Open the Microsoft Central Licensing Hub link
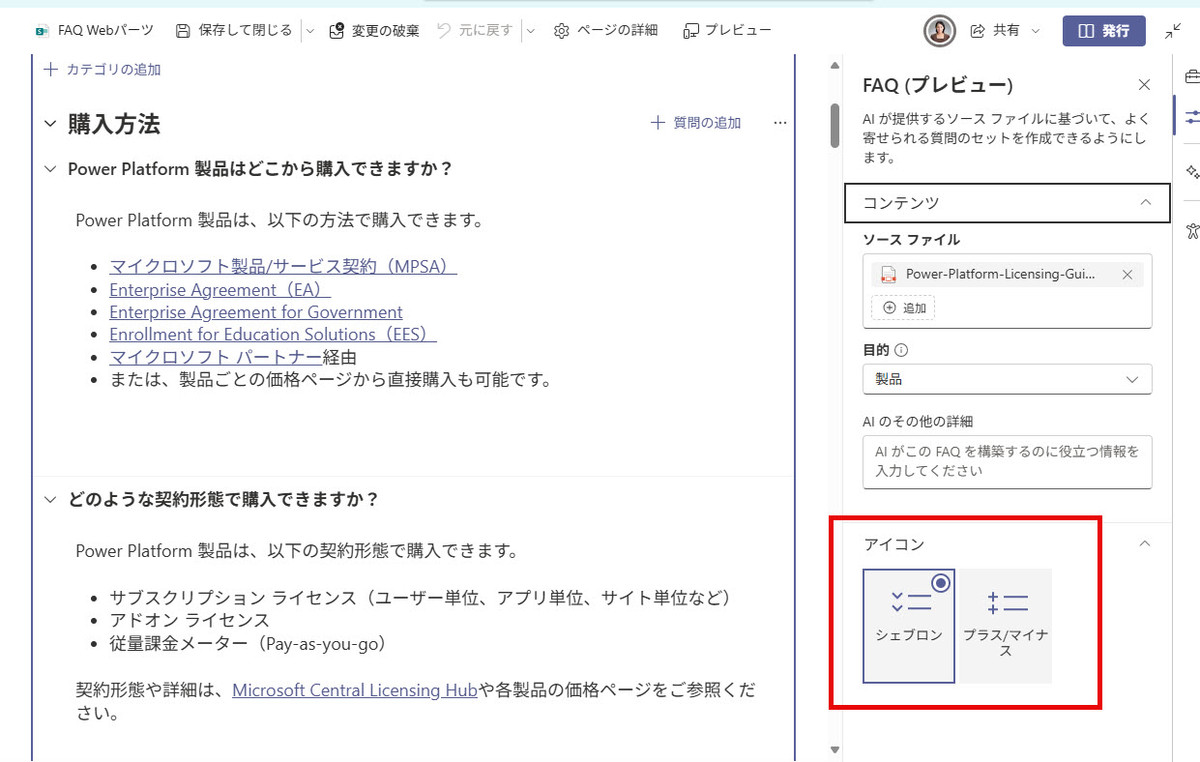The image size is (1200, 762). 355,690
